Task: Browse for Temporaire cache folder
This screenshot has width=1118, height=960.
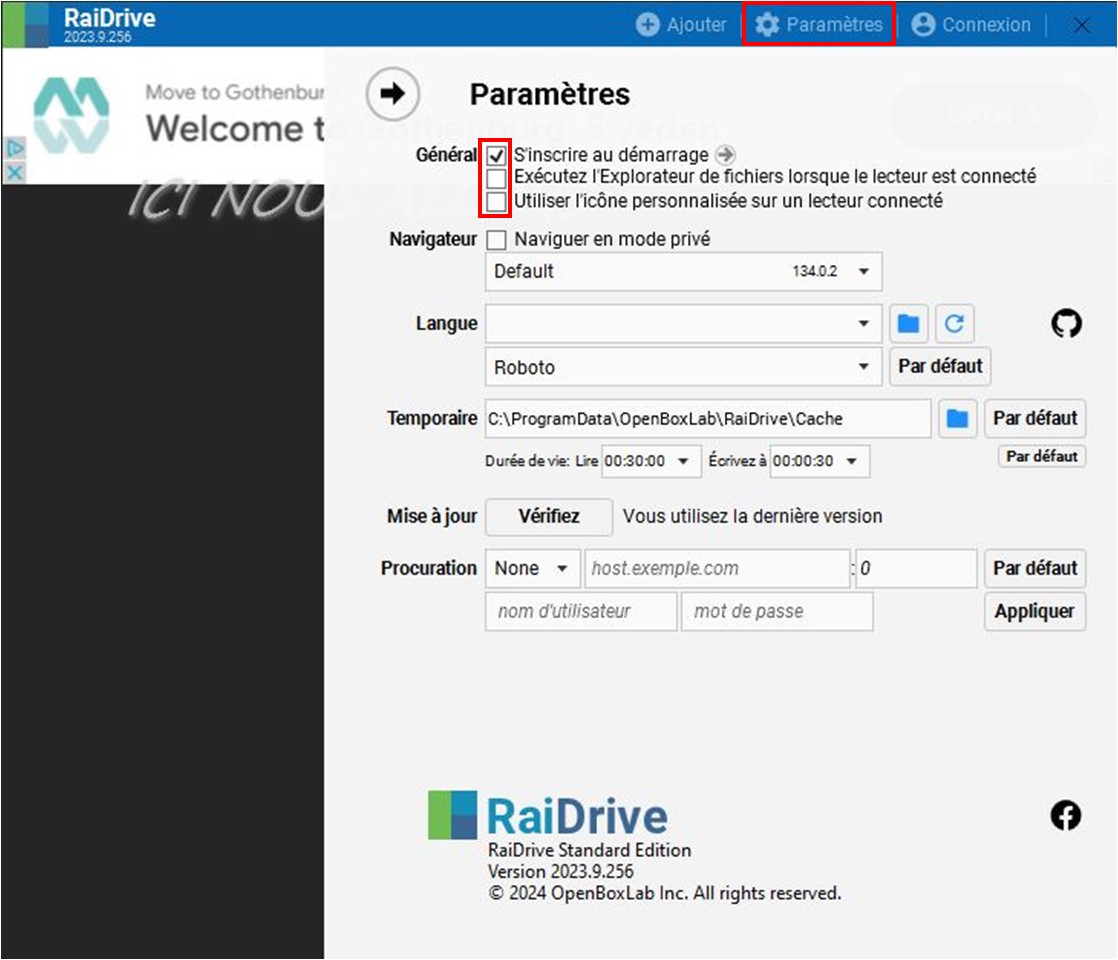Action: [957, 418]
